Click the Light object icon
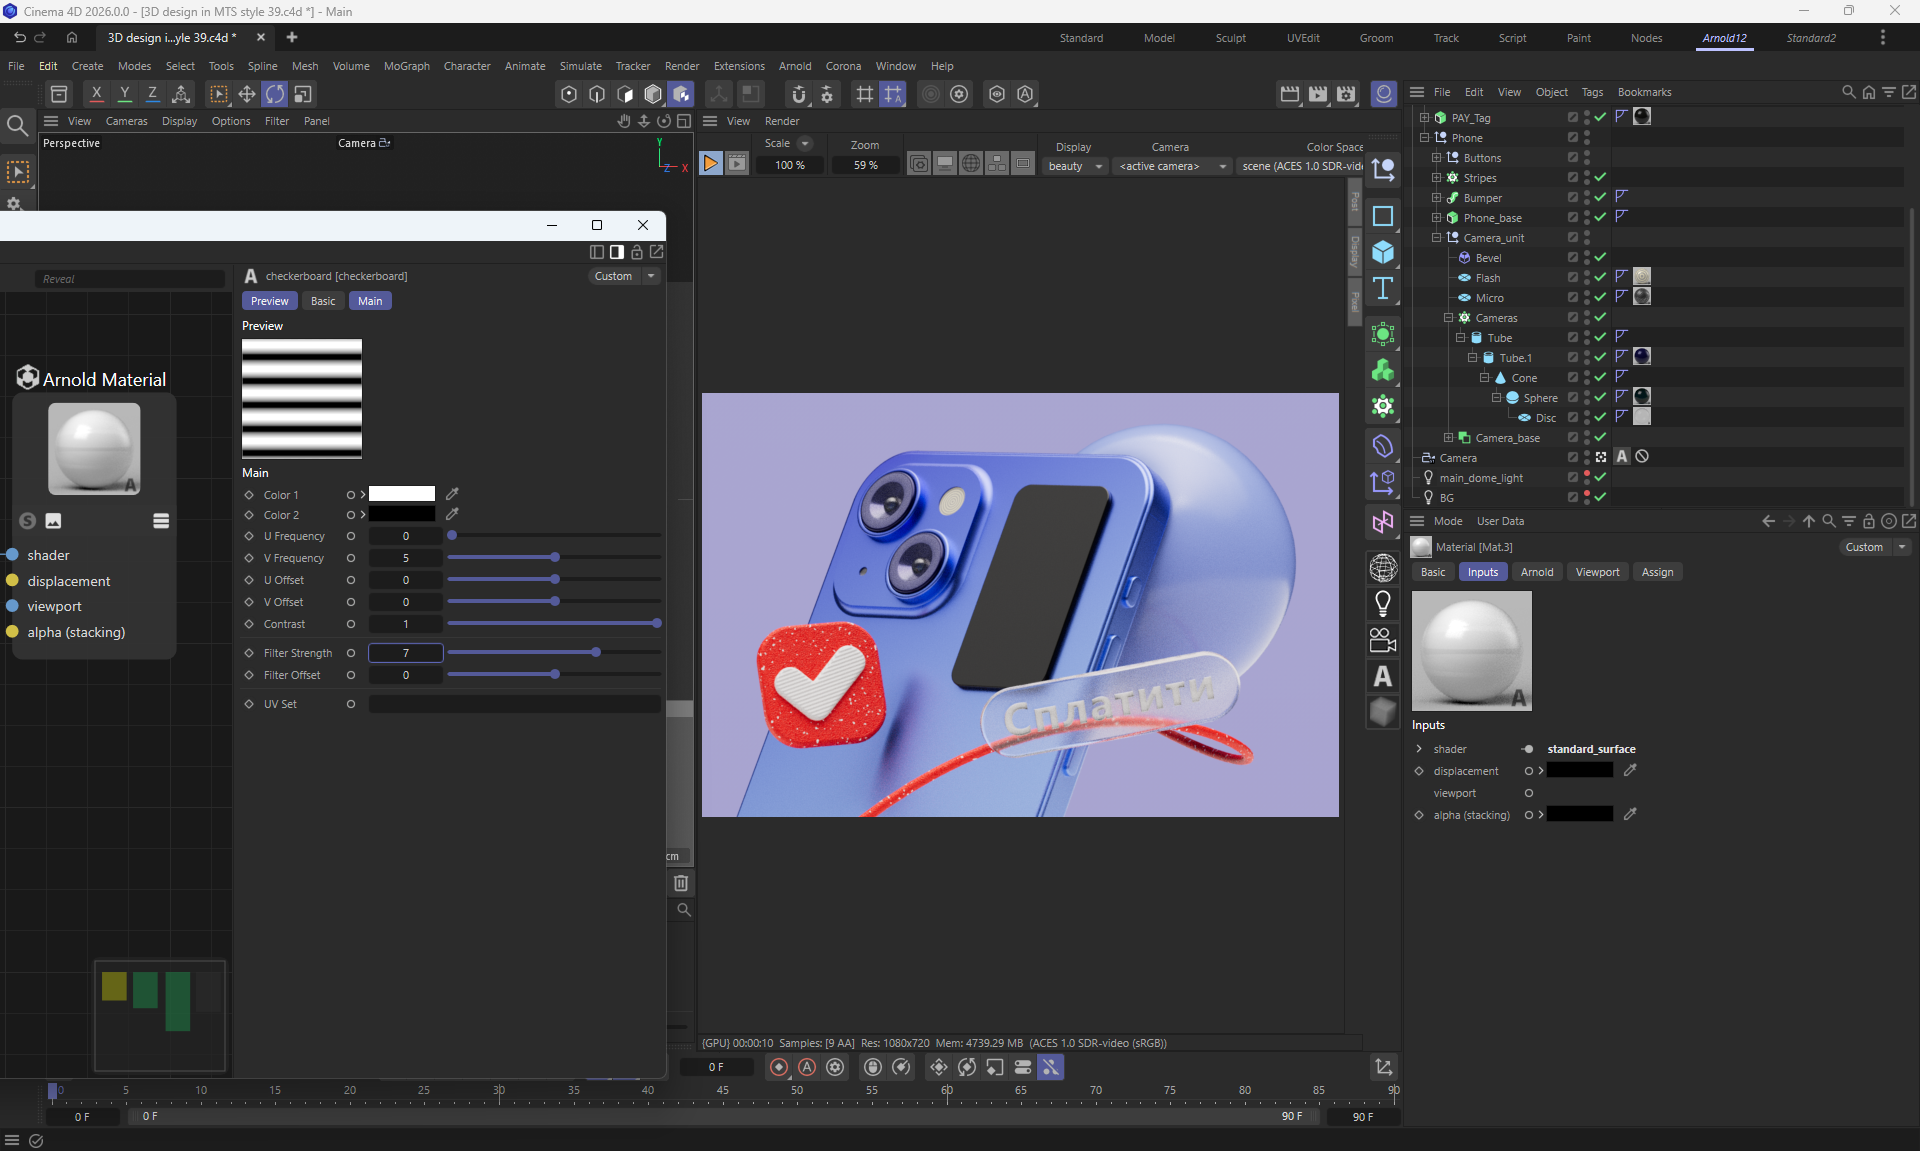Viewport: 1920px width, 1151px height. [x=1383, y=604]
